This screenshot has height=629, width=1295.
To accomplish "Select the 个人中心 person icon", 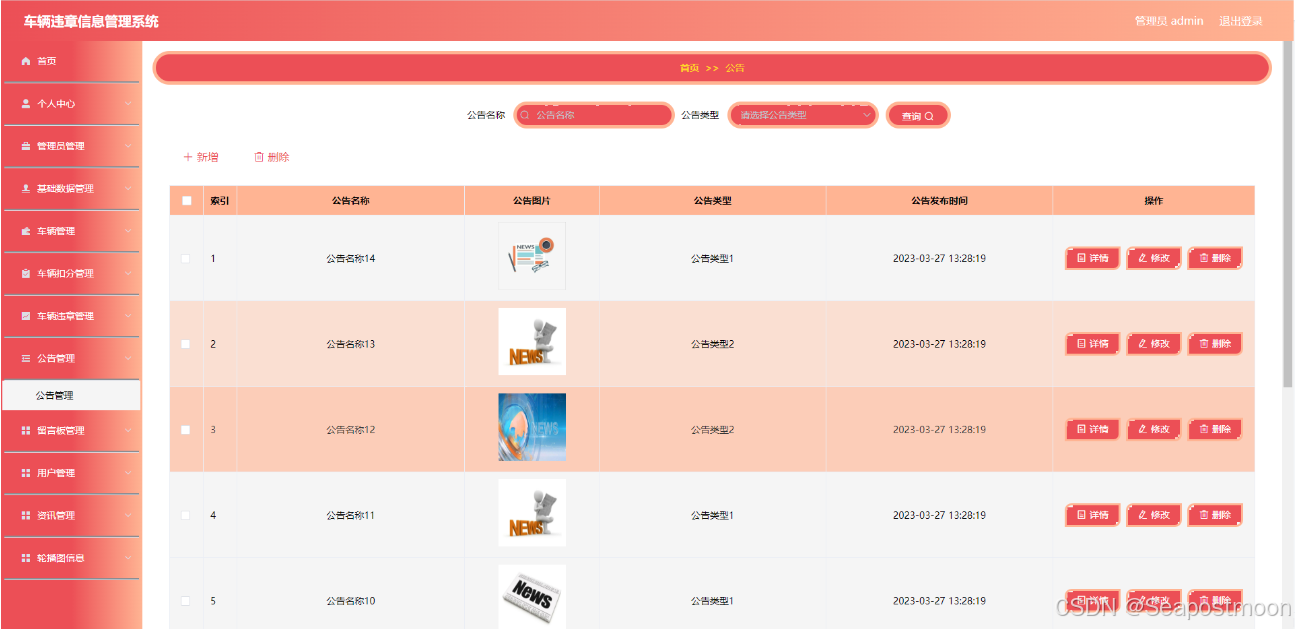I will pos(27,103).
